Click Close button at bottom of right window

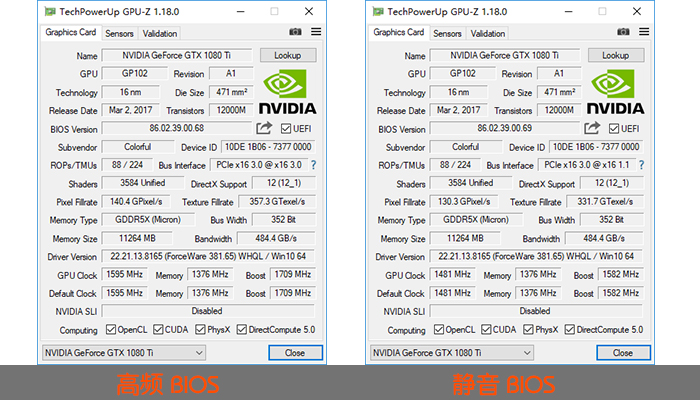coord(623,353)
